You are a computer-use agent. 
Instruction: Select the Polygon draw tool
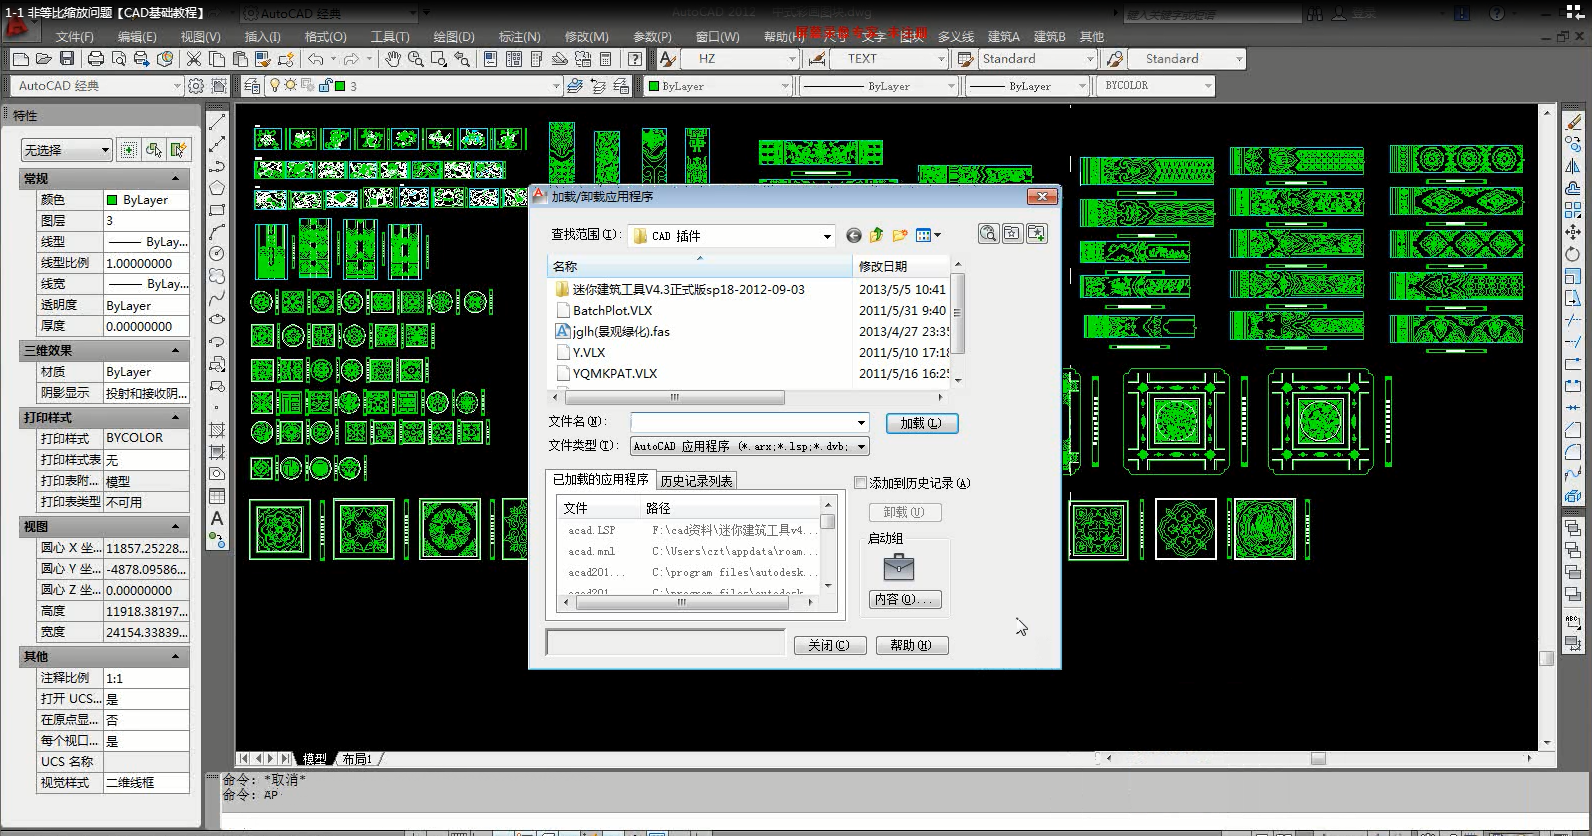(217, 188)
